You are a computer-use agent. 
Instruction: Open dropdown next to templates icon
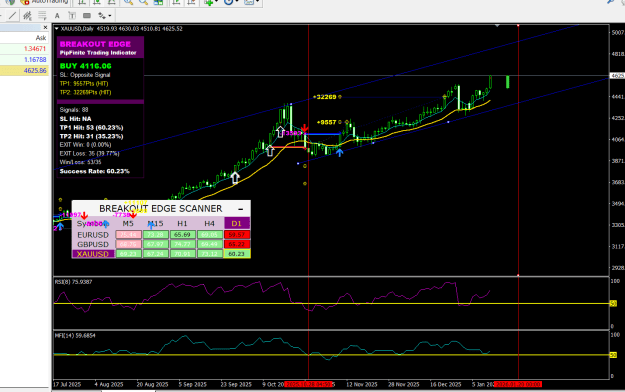coord(257,2)
